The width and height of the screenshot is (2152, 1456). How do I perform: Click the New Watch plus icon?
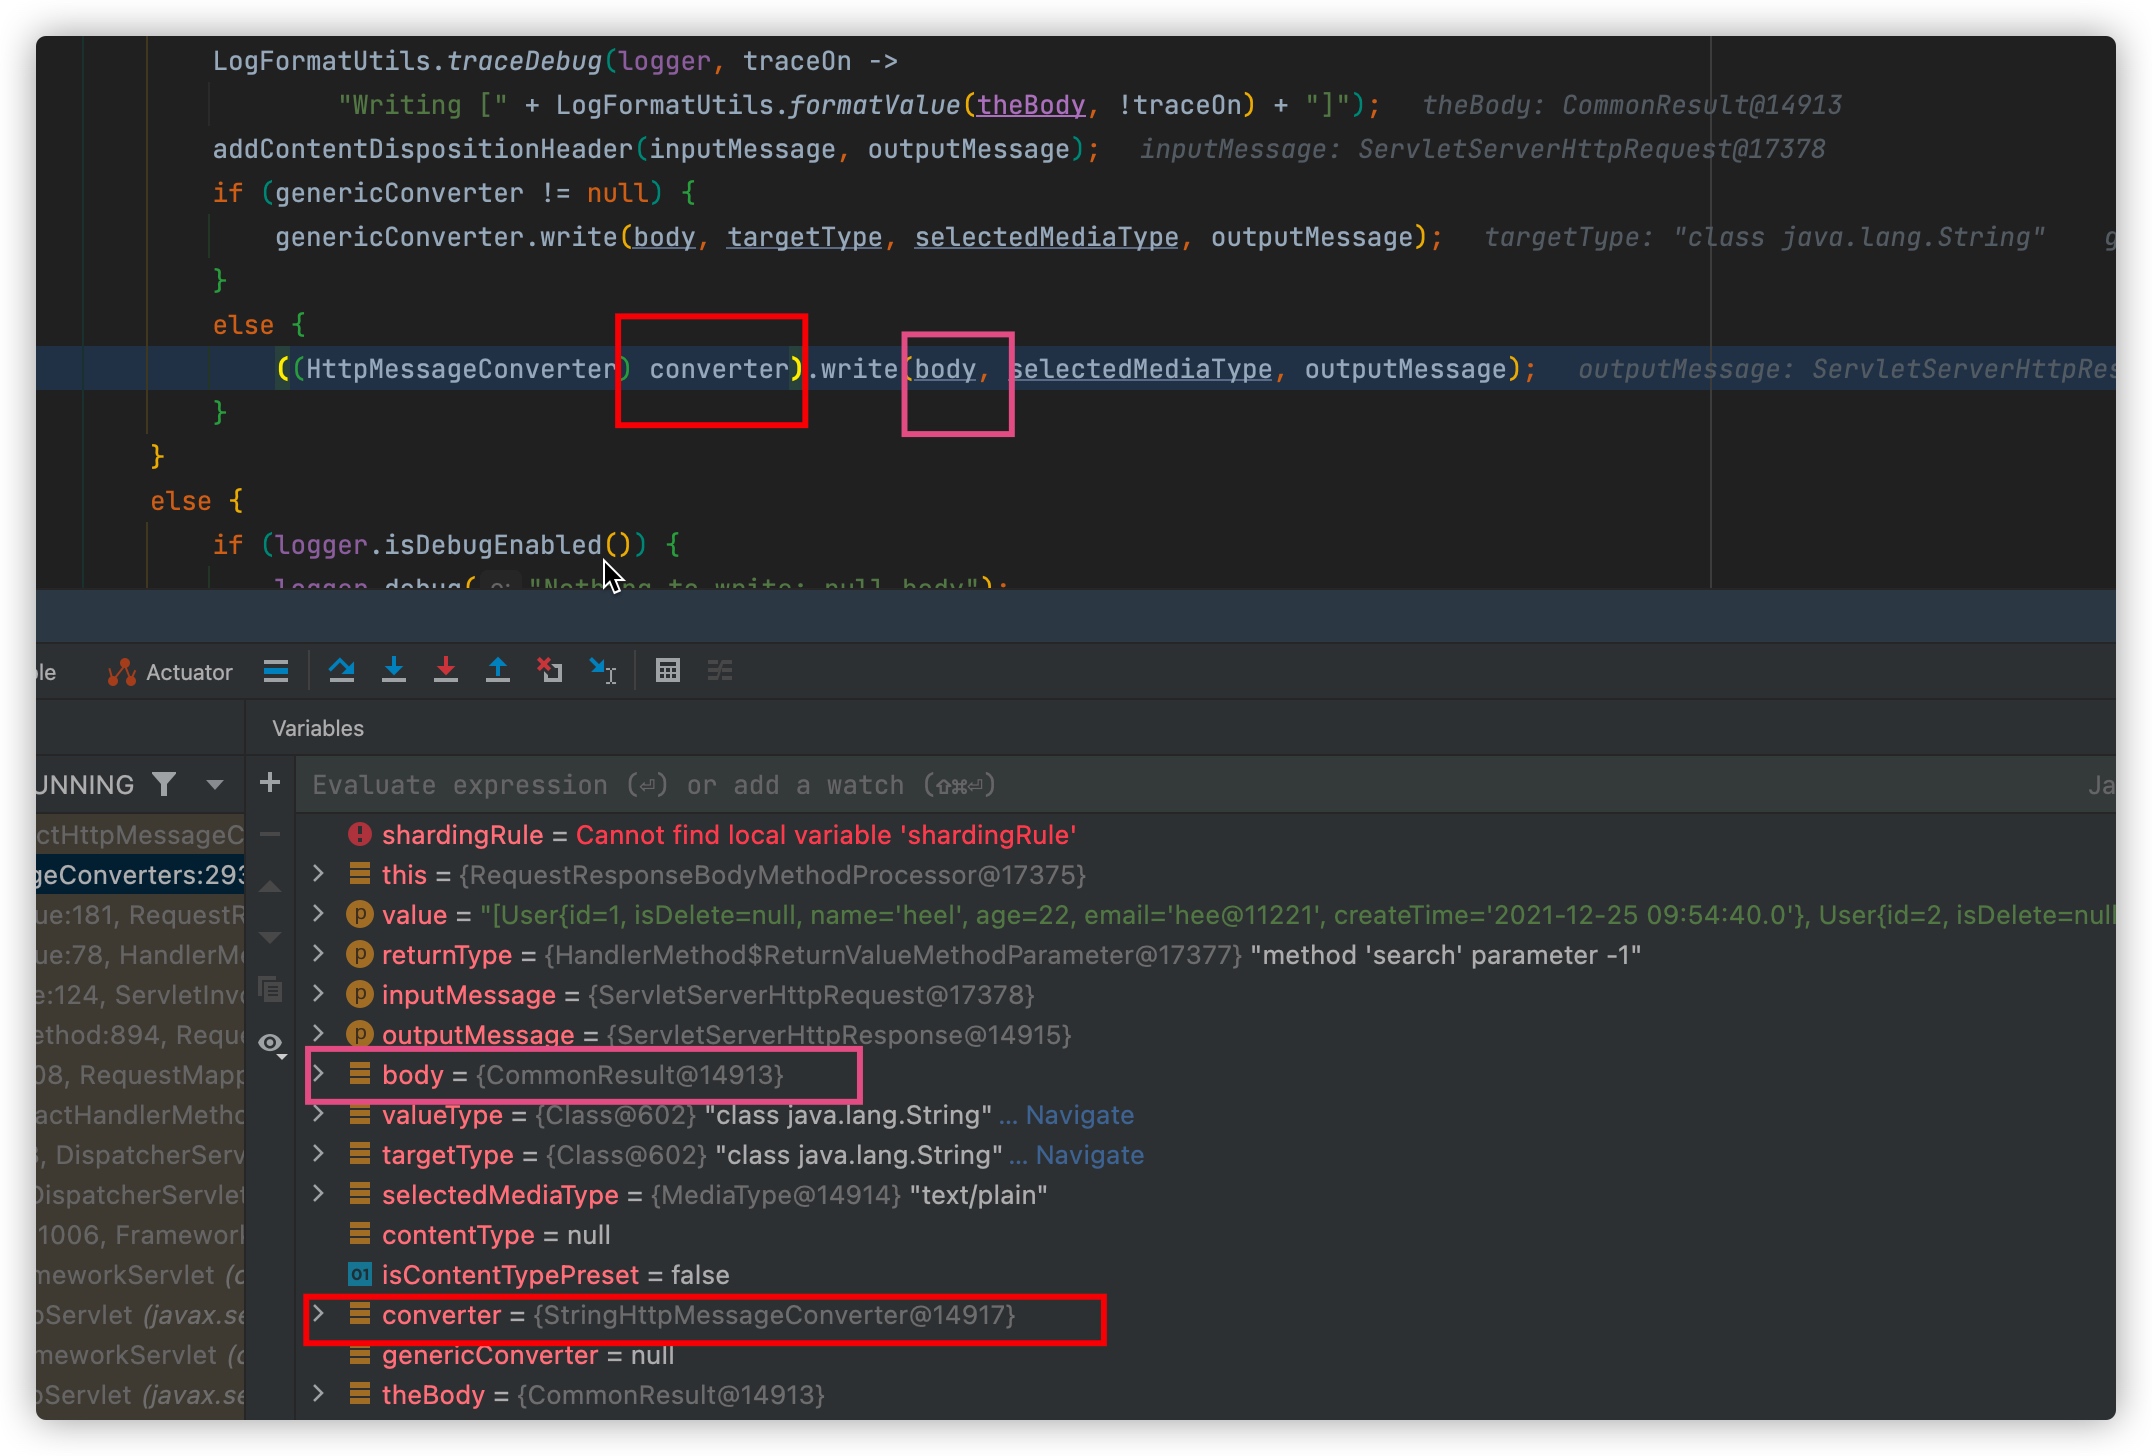click(270, 783)
